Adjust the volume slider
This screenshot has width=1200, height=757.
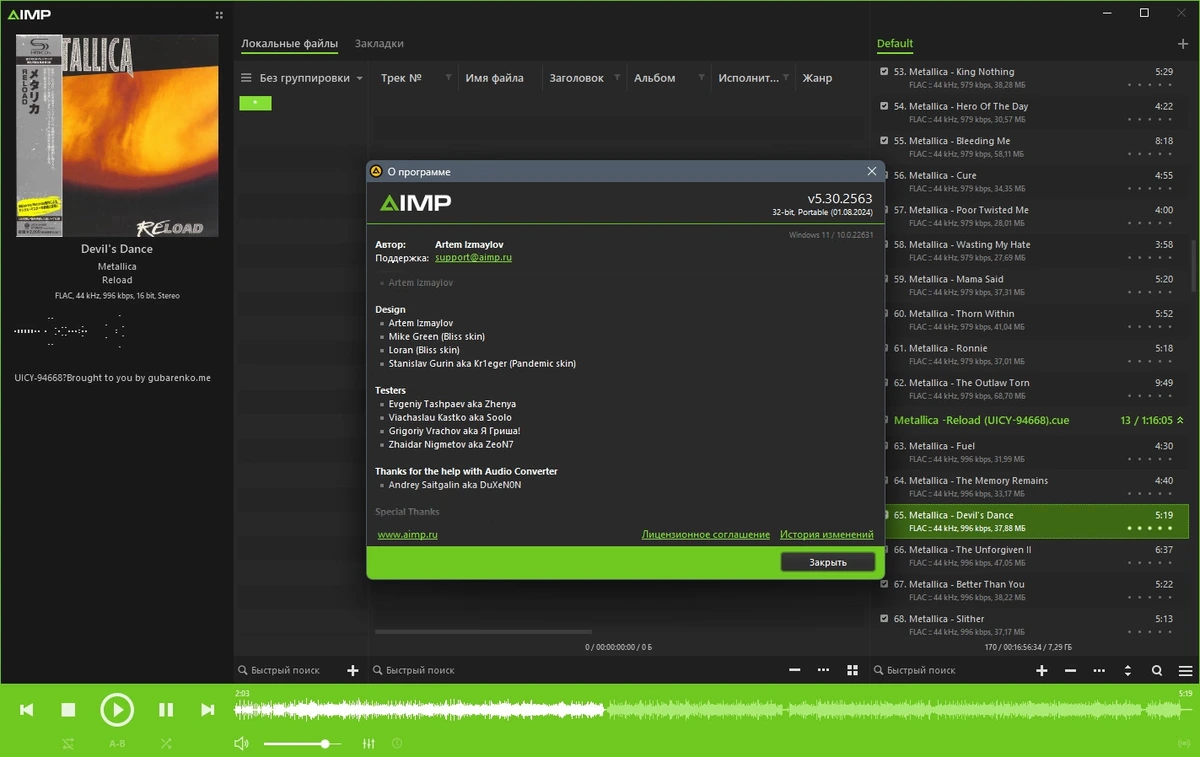click(x=302, y=744)
